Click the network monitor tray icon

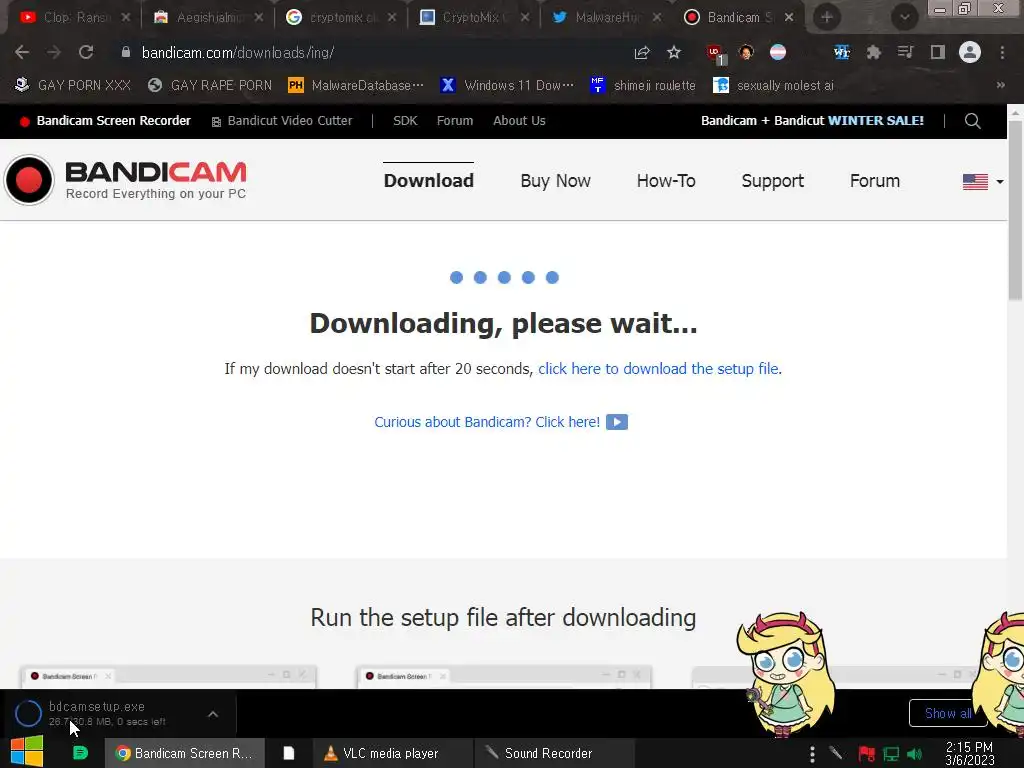pyautogui.click(x=891, y=754)
